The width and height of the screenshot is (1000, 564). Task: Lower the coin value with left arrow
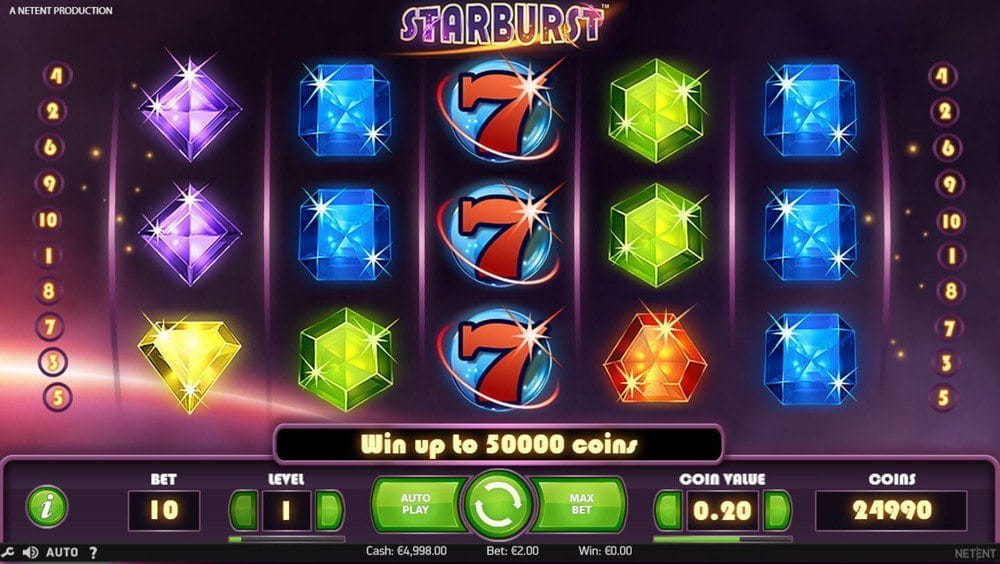click(668, 510)
